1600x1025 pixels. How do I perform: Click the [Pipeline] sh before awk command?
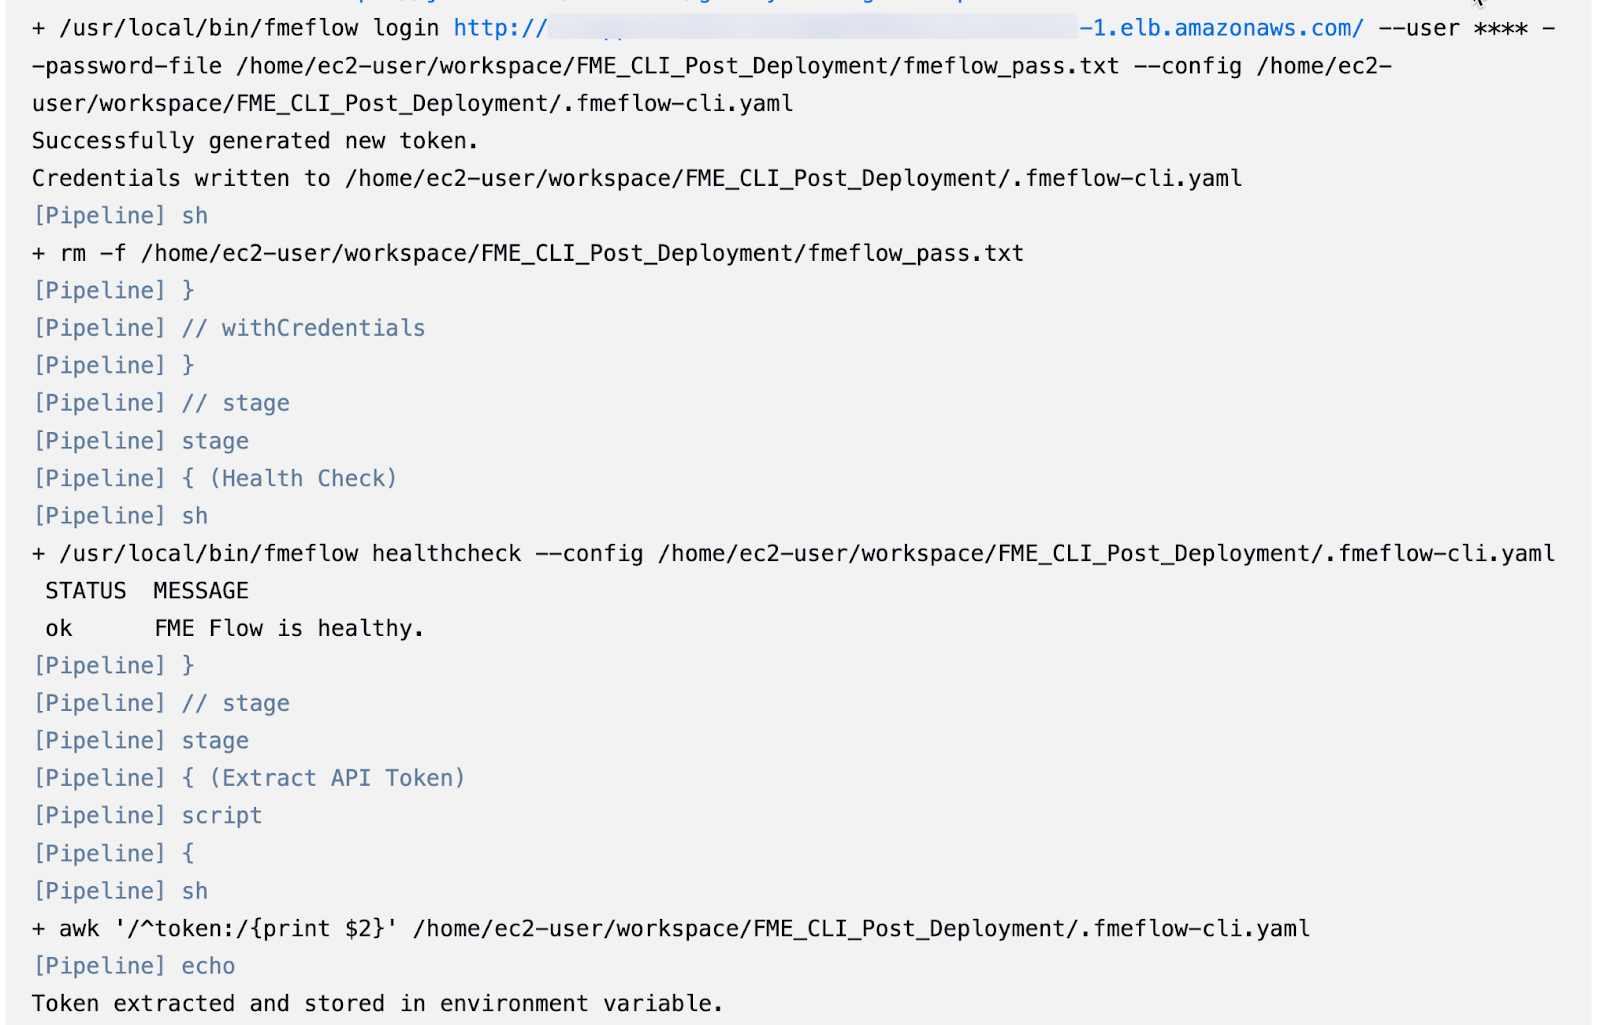pyautogui.click(x=121, y=891)
